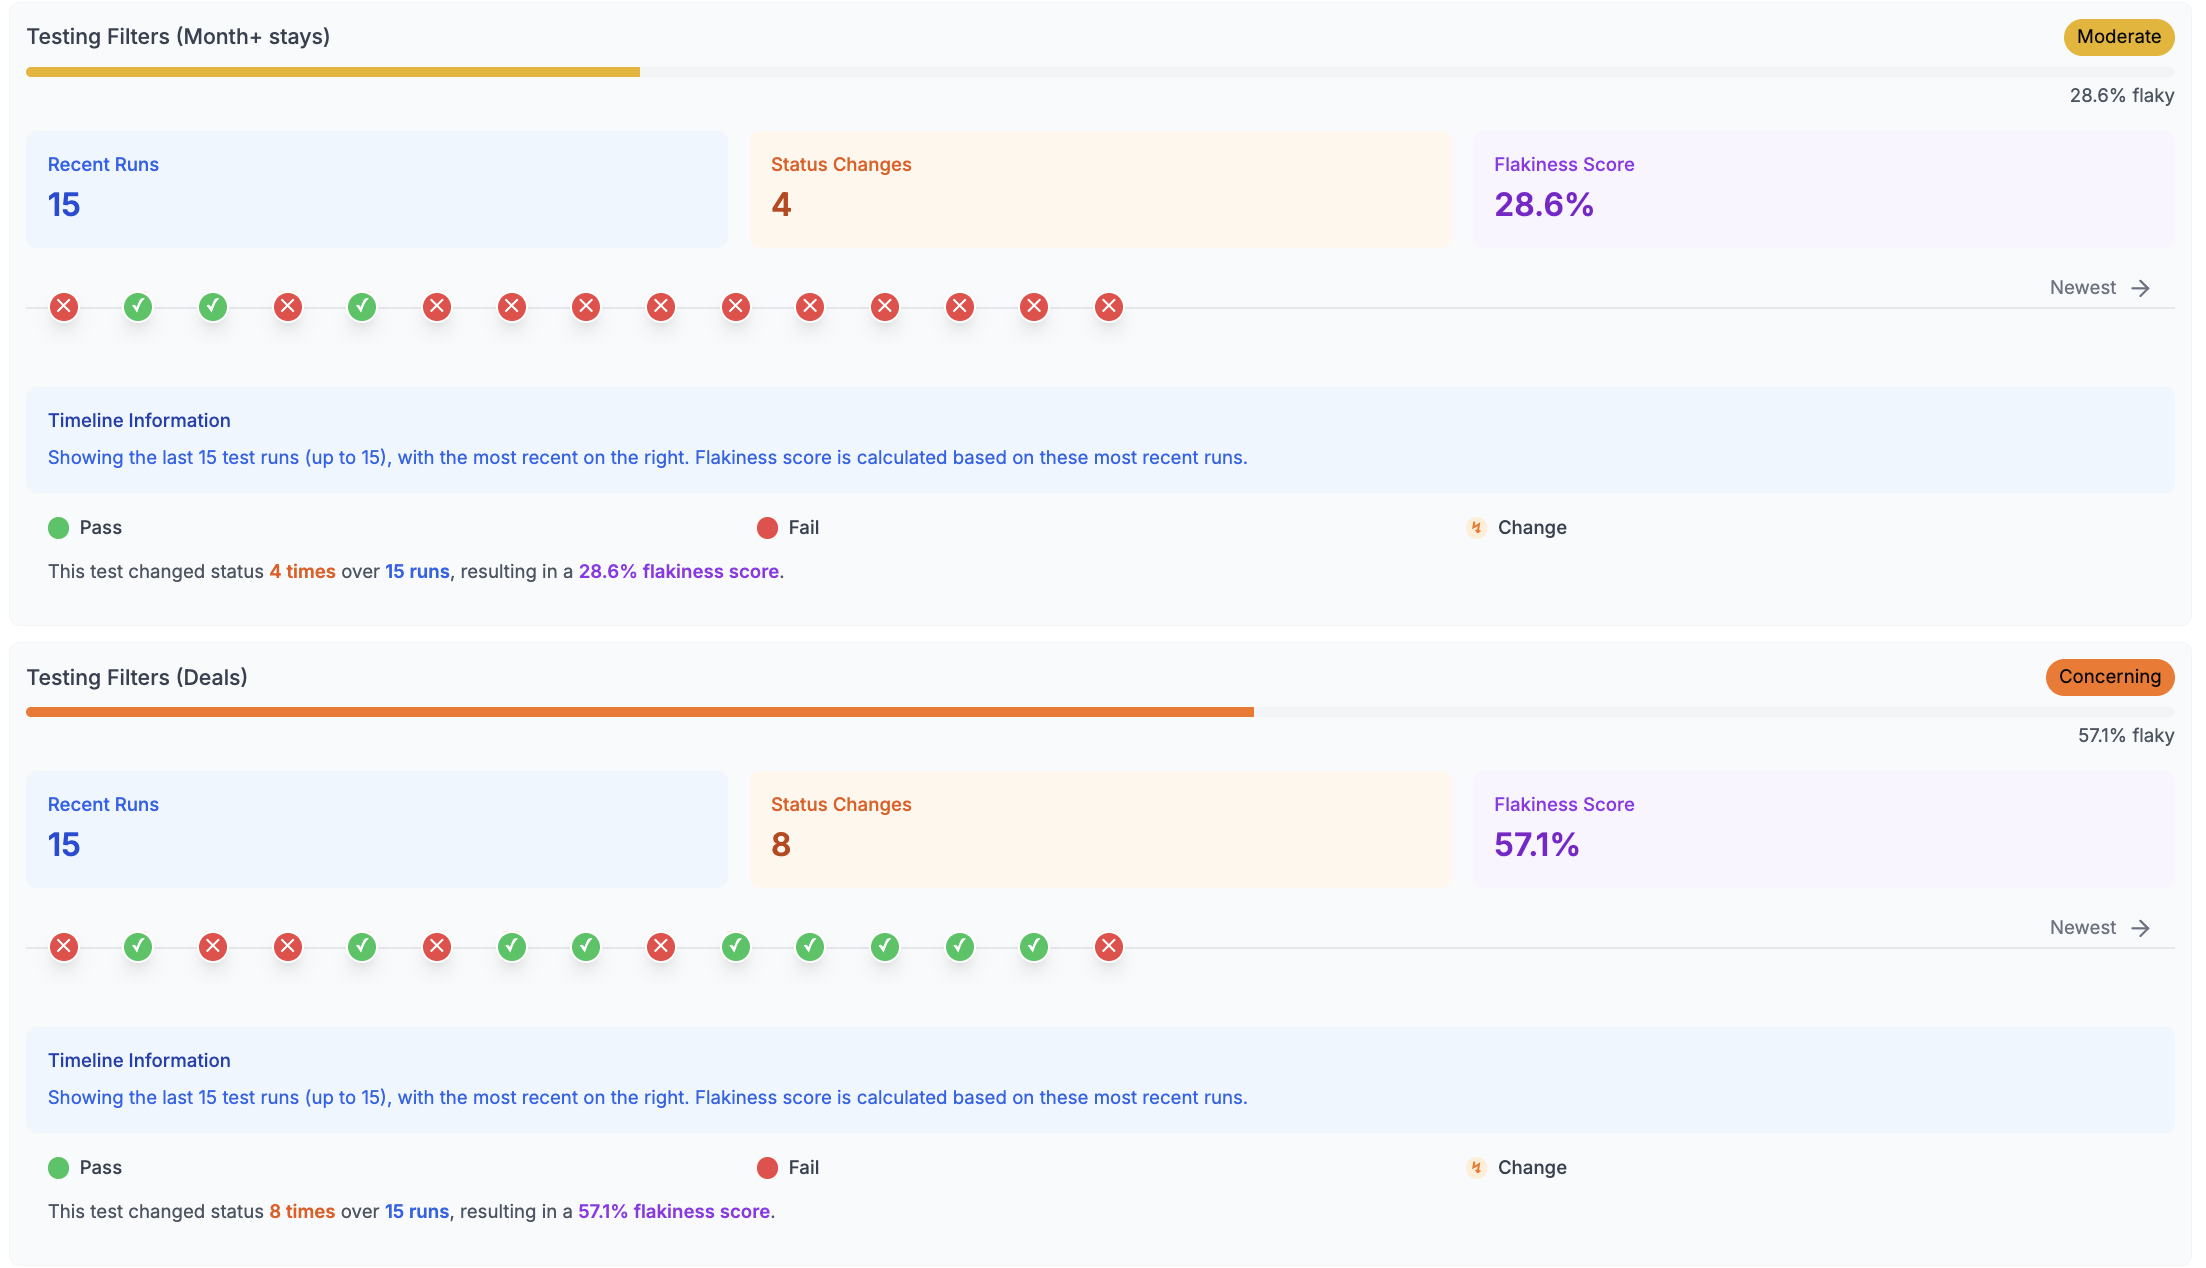Click yellow flakiness progress bar for Month+ stays
This screenshot has width=2206, height=1268.
tap(332, 72)
